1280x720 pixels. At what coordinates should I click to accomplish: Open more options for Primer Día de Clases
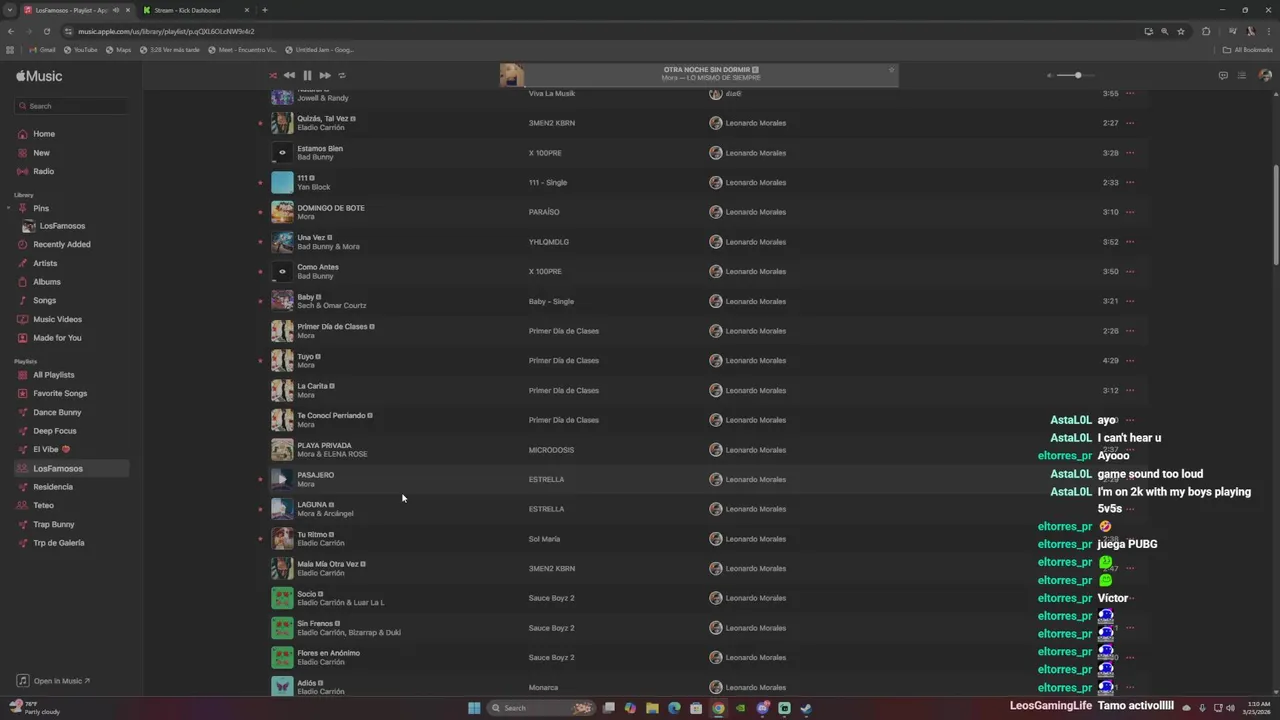[1130, 331]
